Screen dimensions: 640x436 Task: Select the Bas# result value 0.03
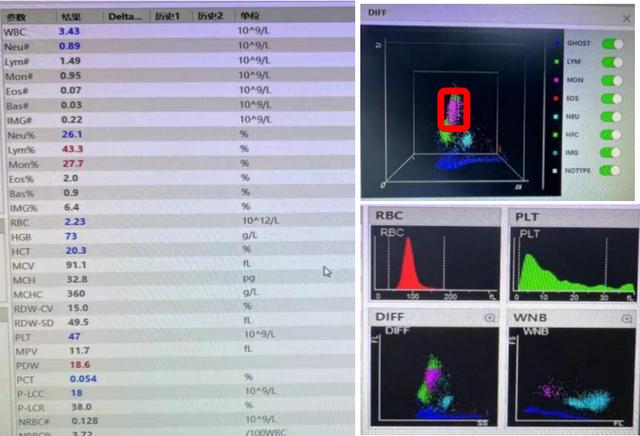[x=71, y=105]
